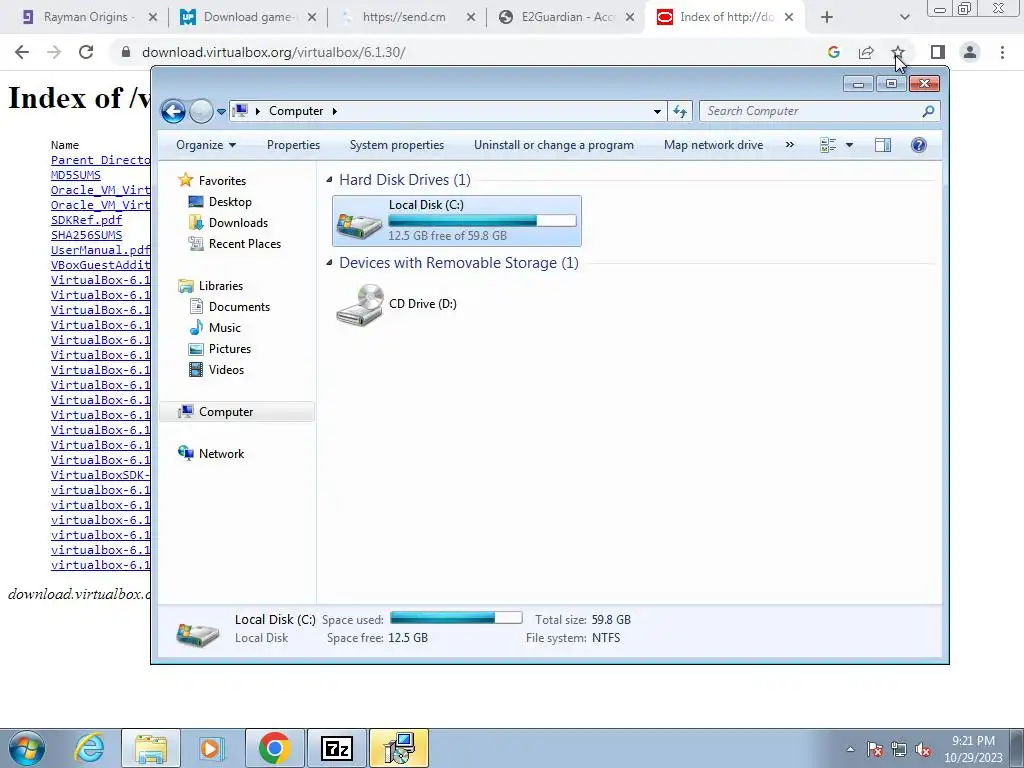The width and height of the screenshot is (1024, 768).
Task: Select the Local Disk (C:) drive
Action: click(x=456, y=221)
